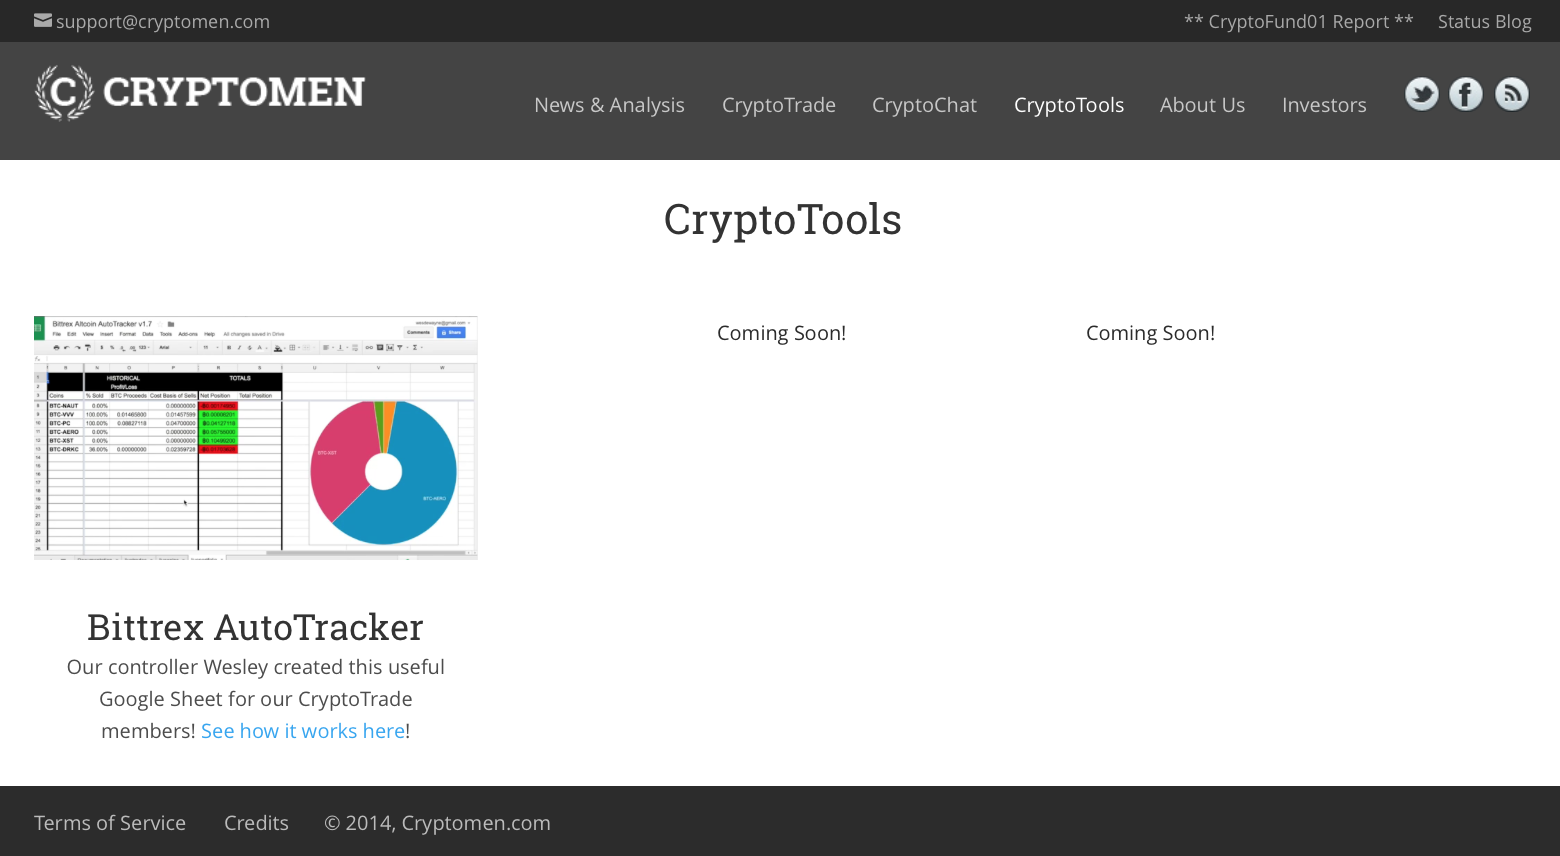
Task: Click the Bittrex AutoTracker heading
Action: tap(255, 627)
